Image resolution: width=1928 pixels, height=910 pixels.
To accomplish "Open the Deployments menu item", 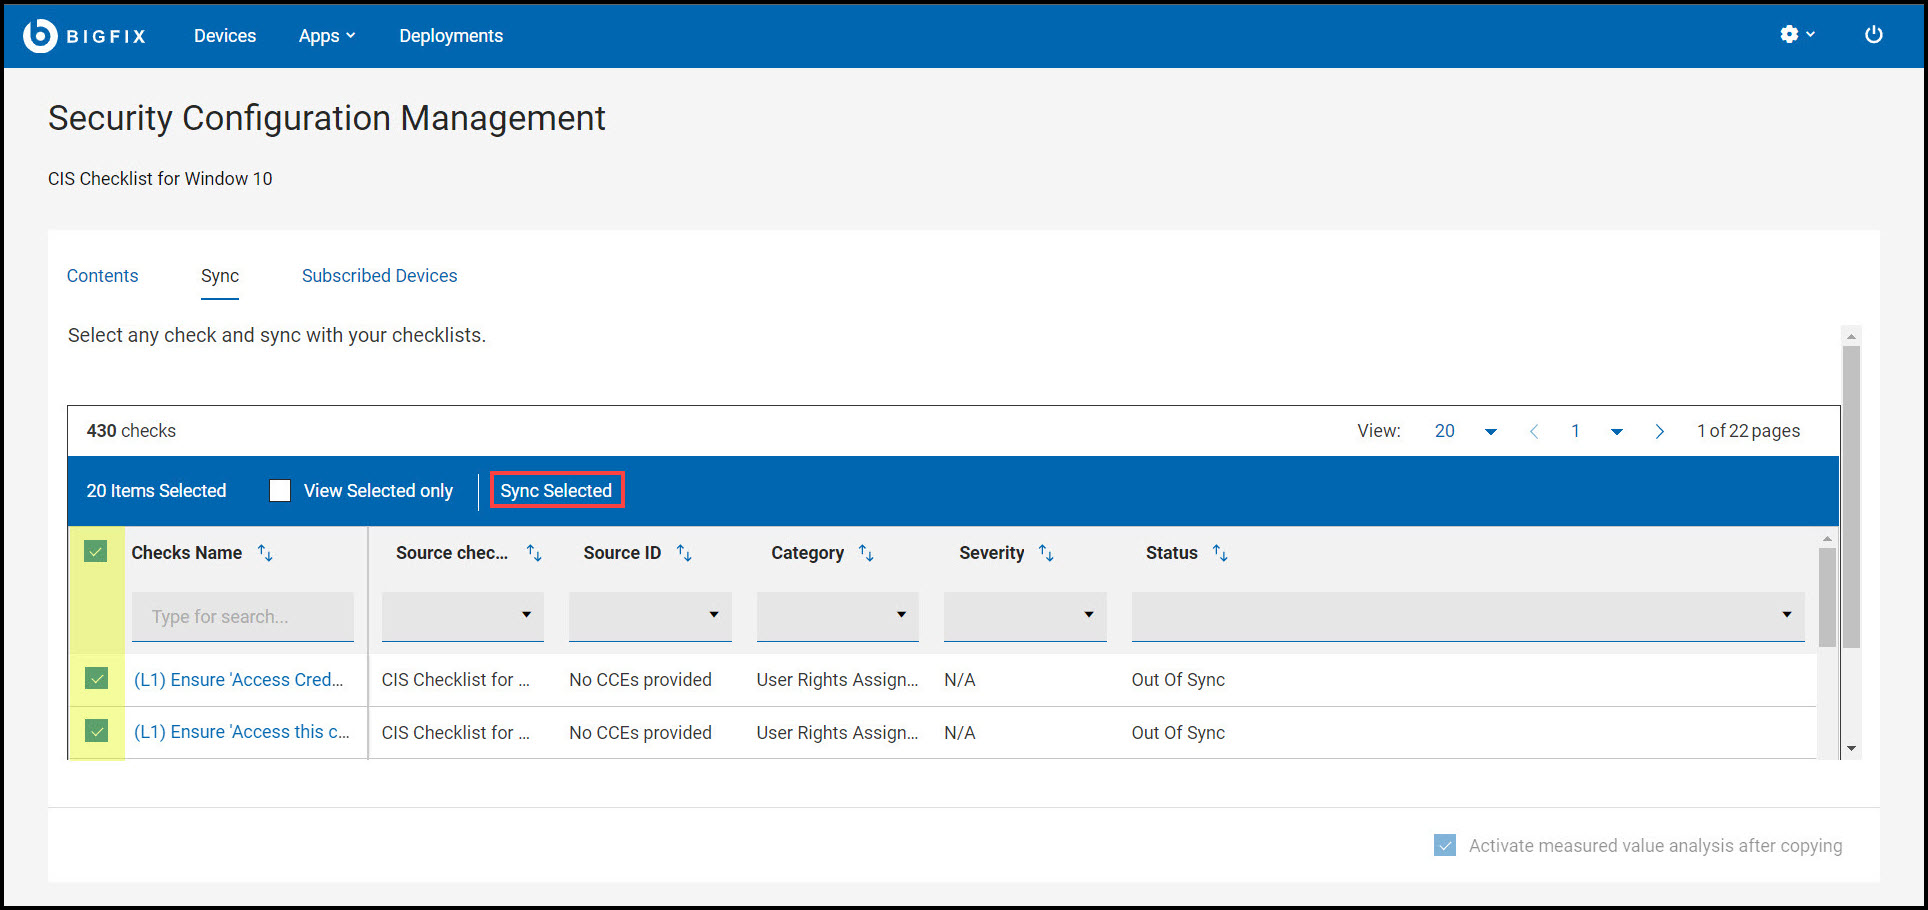I will pyautogui.click(x=450, y=35).
